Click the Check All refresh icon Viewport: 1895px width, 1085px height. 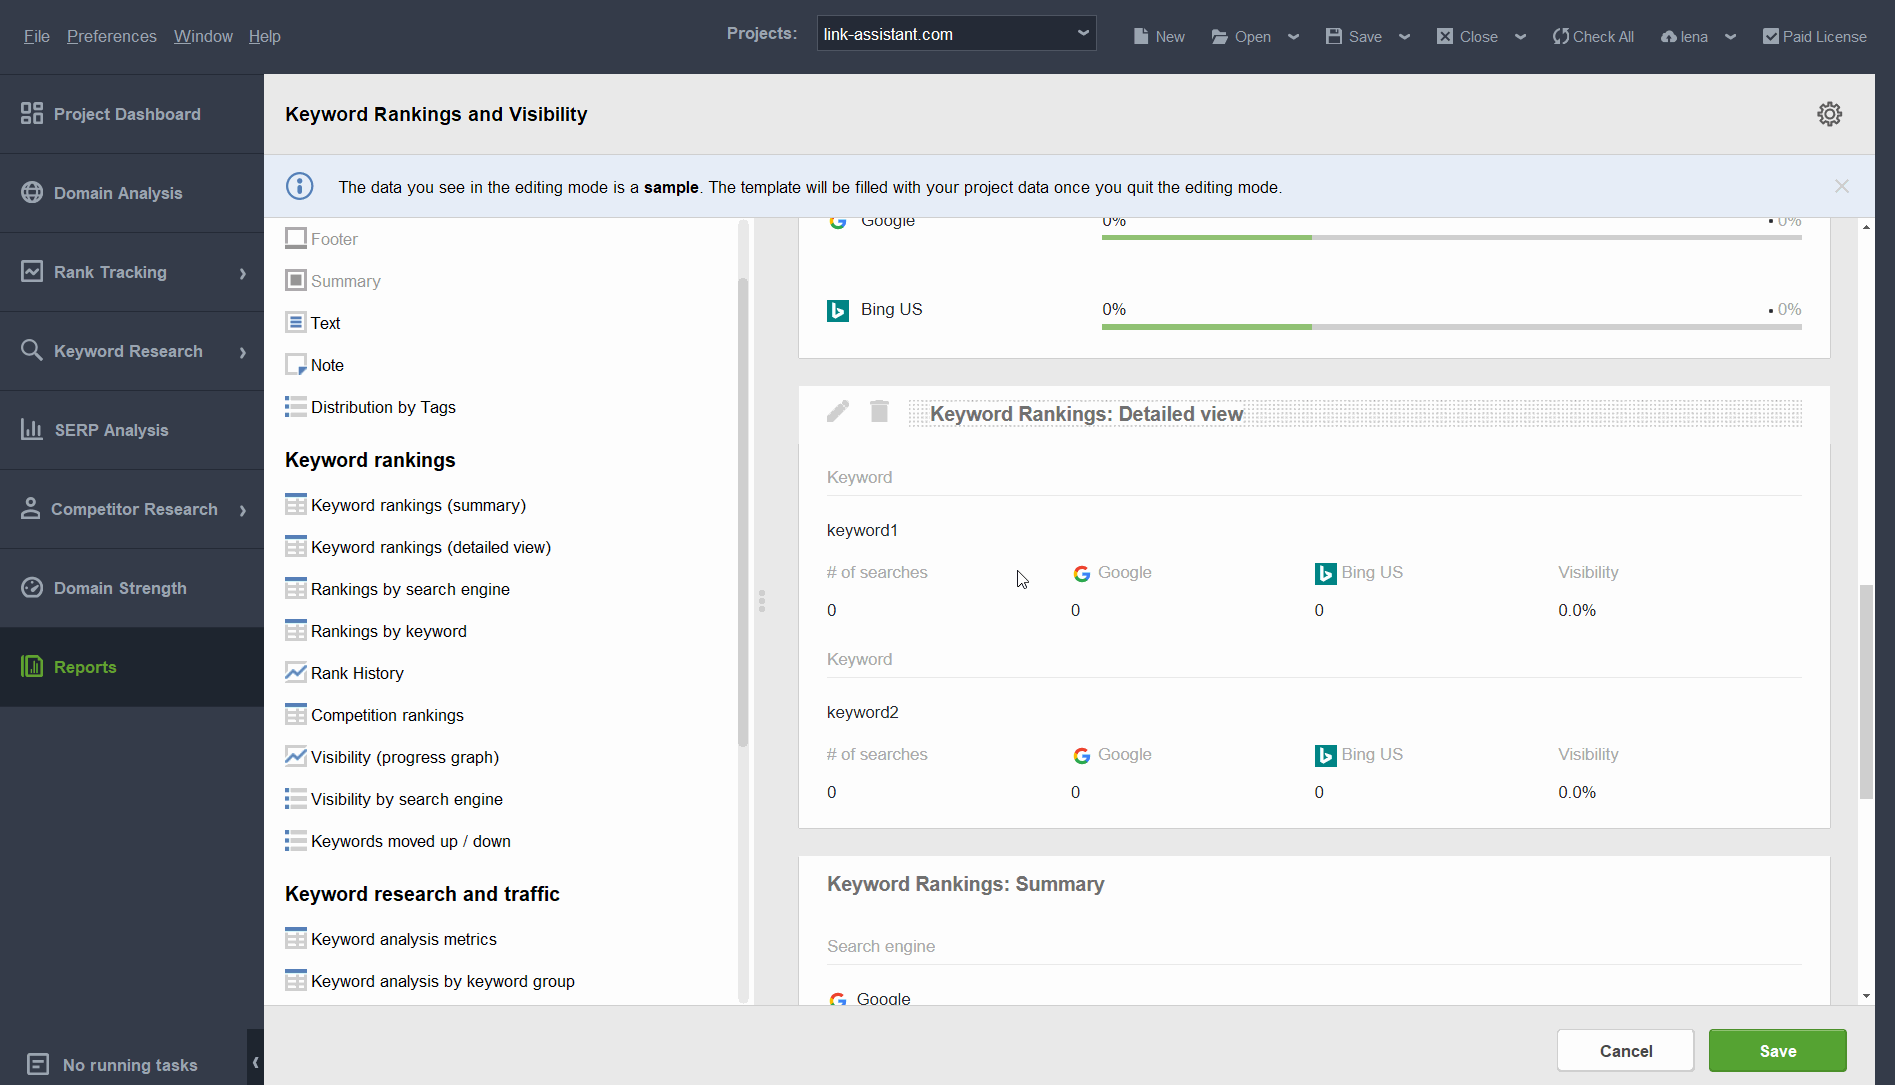[1560, 36]
